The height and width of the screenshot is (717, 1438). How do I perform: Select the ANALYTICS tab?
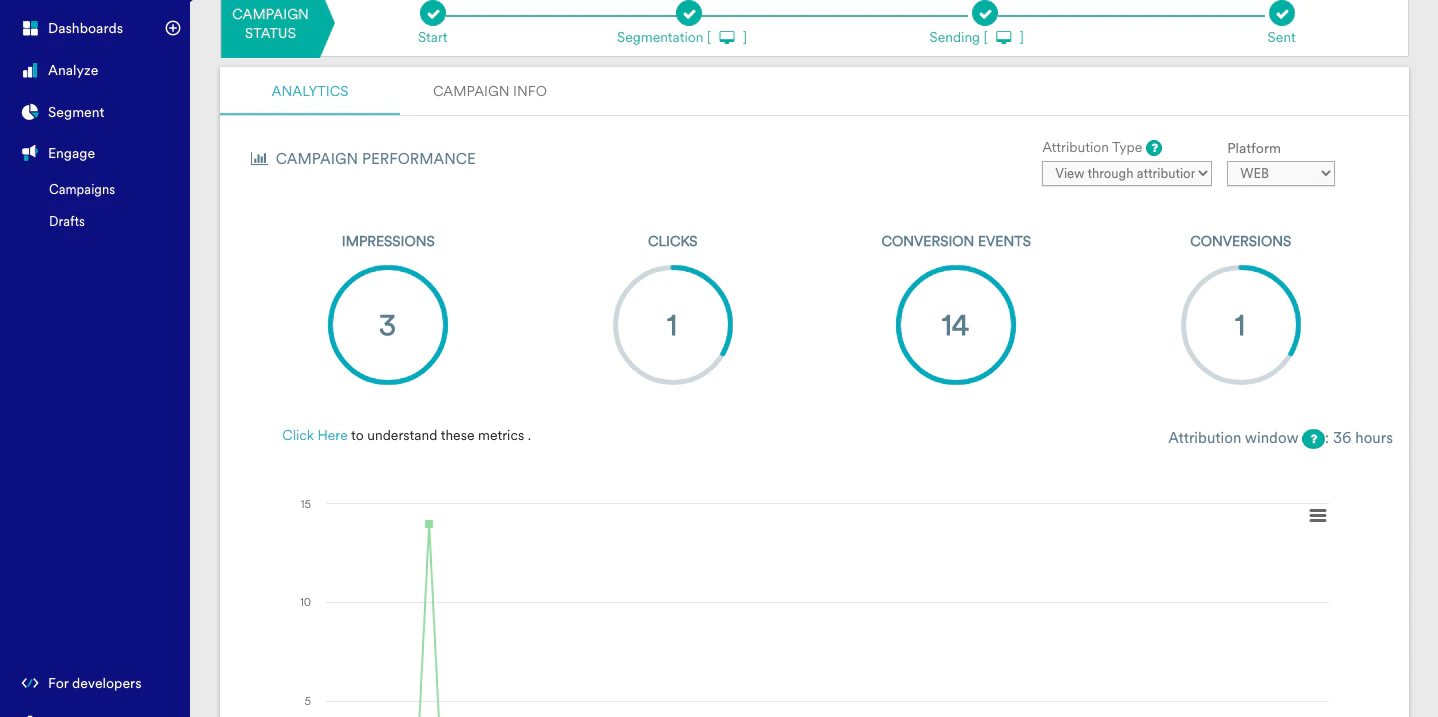pyautogui.click(x=310, y=91)
